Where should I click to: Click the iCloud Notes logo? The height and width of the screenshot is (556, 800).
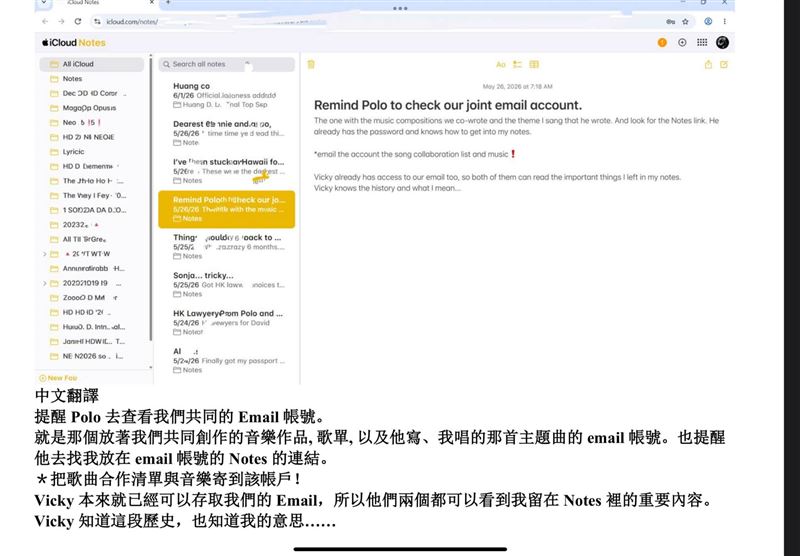[x=73, y=43]
